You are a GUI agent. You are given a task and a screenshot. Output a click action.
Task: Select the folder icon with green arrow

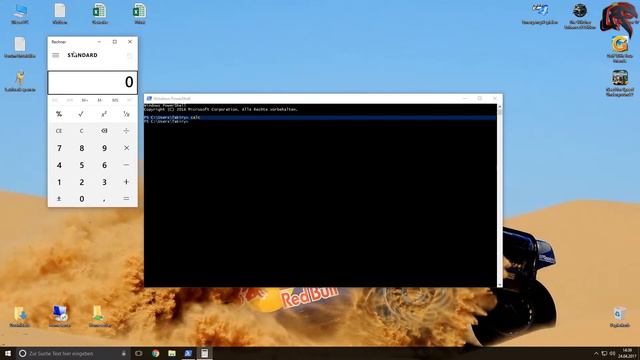(100, 316)
